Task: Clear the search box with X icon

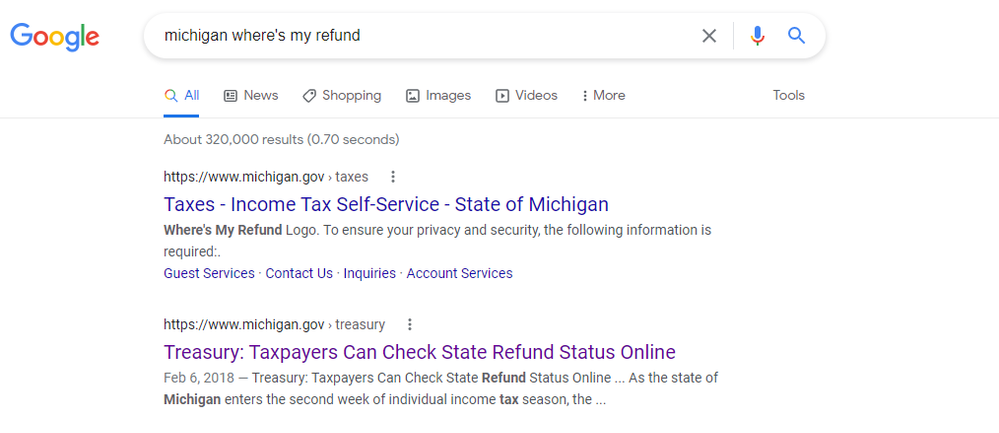Action: pyautogui.click(x=709, y=36)
